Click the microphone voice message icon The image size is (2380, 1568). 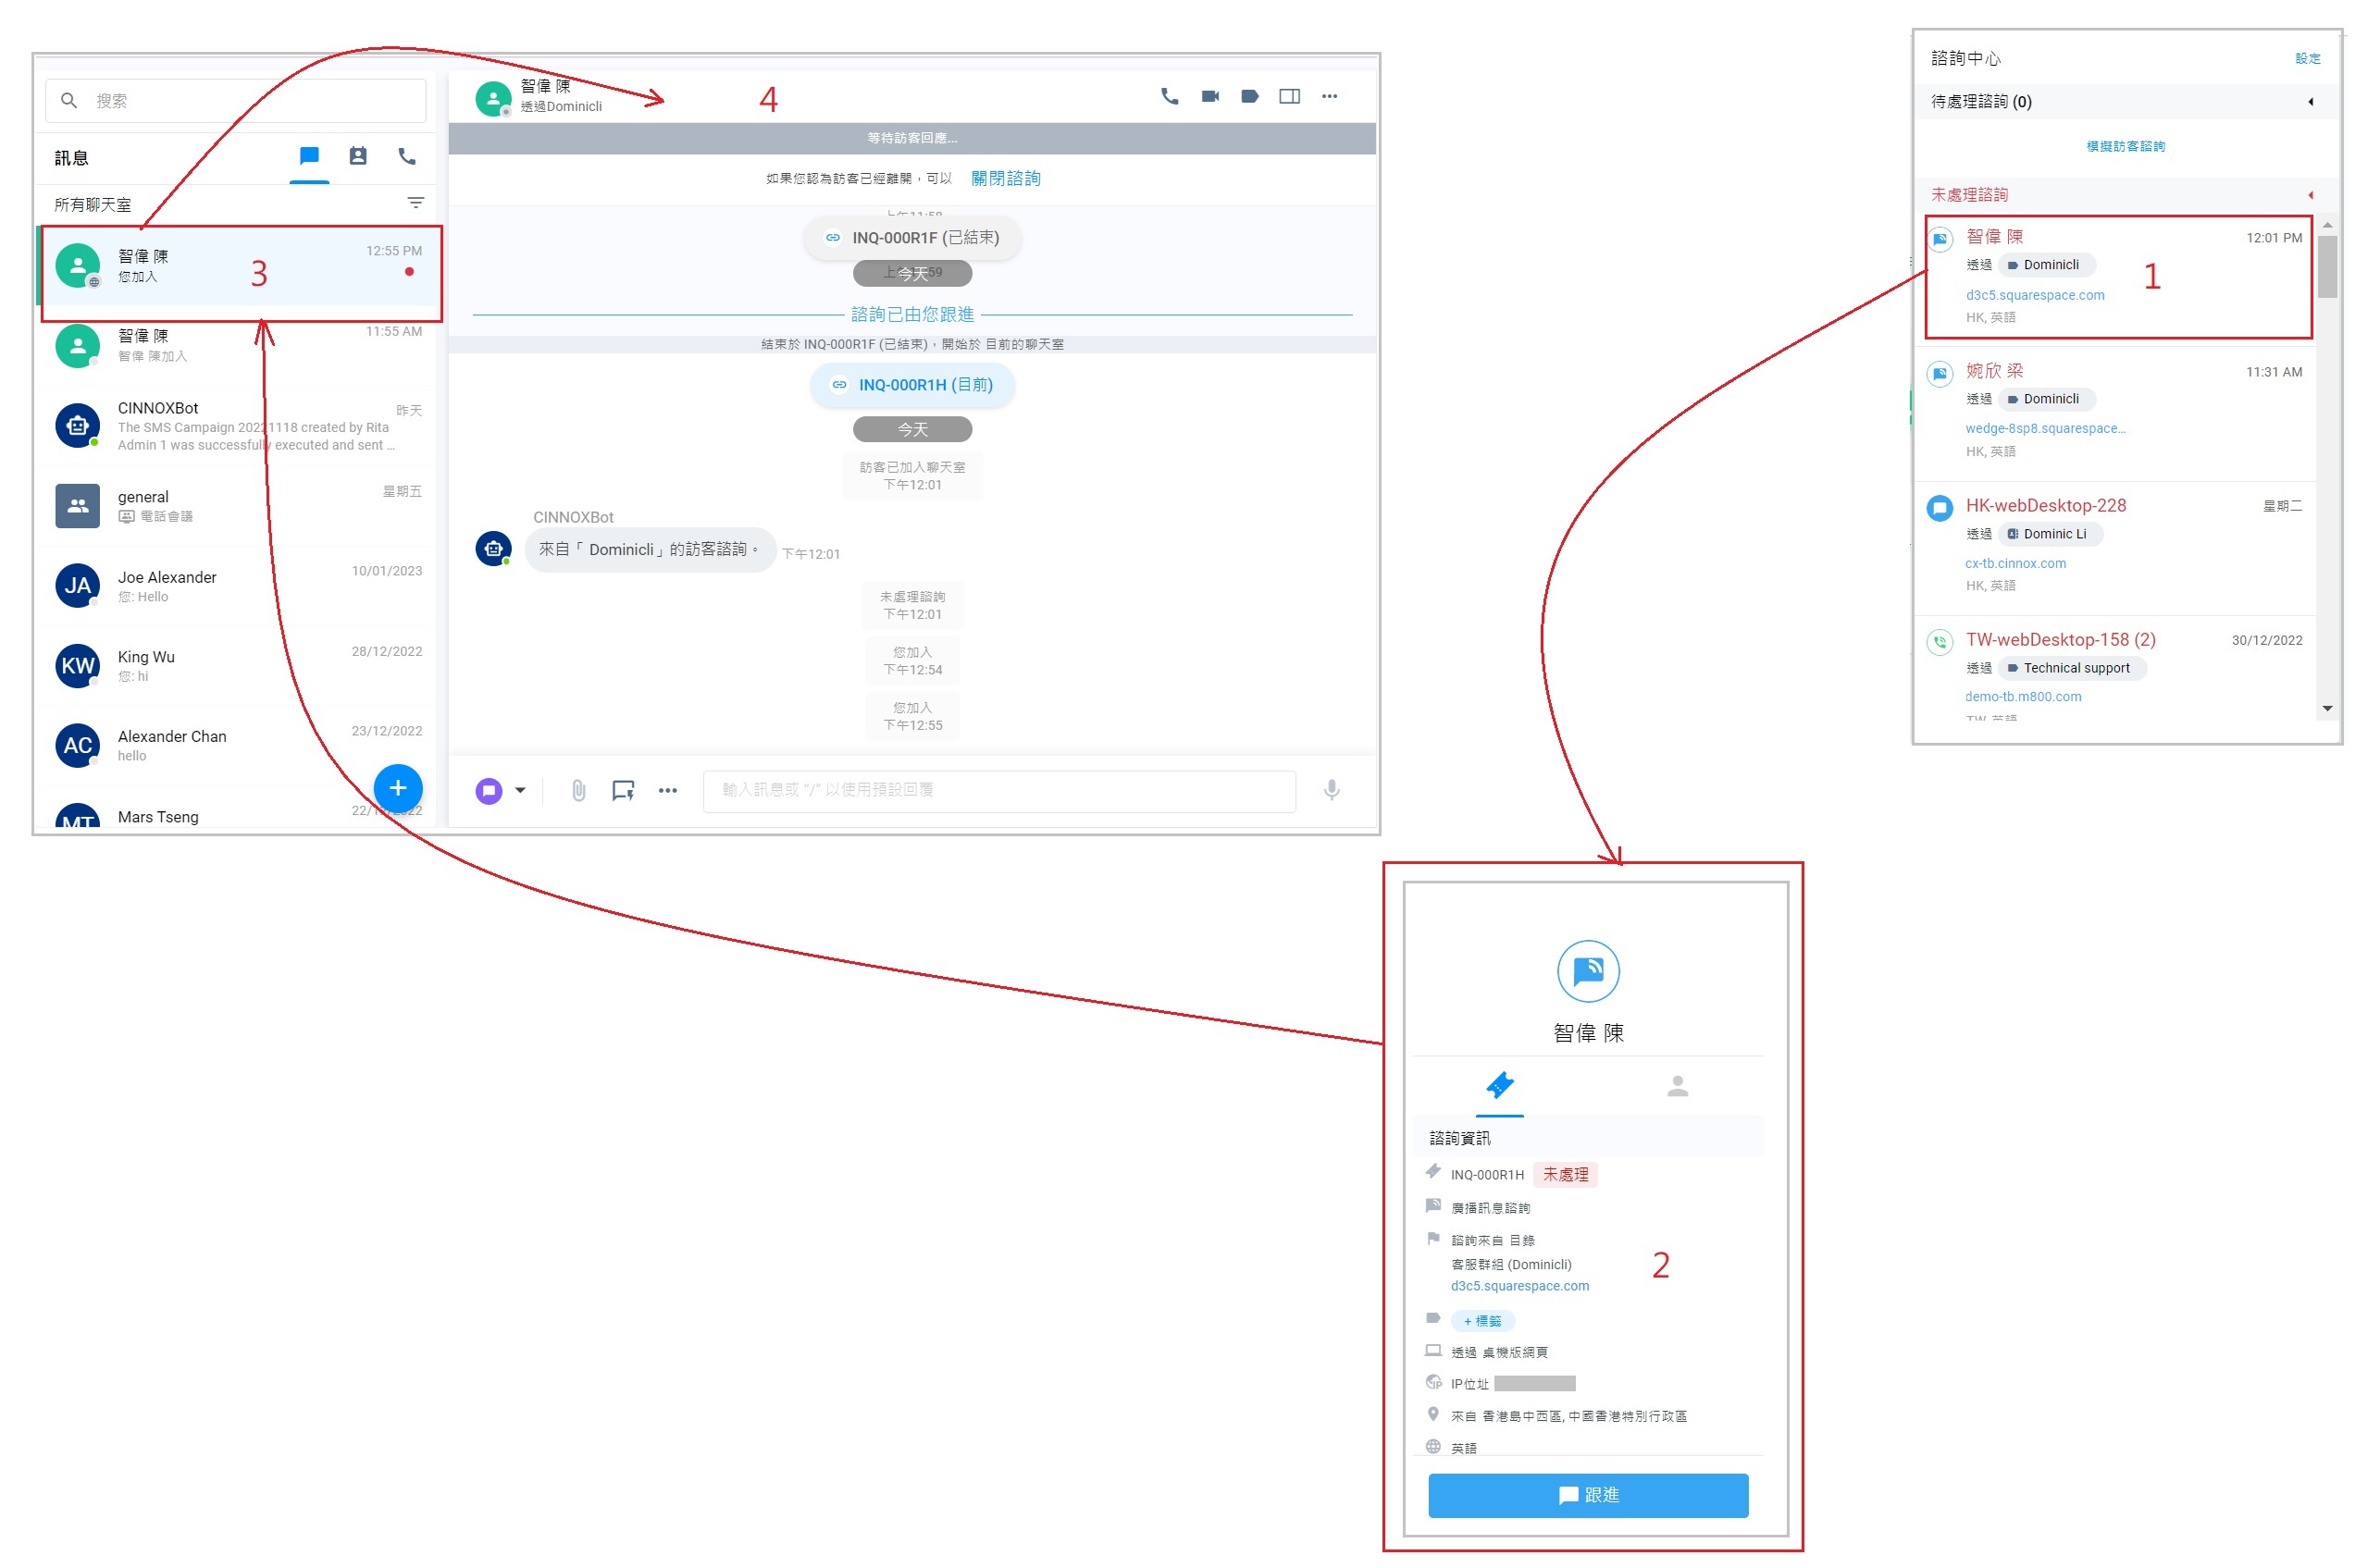pyautogui.click(x=1331, y=790)
